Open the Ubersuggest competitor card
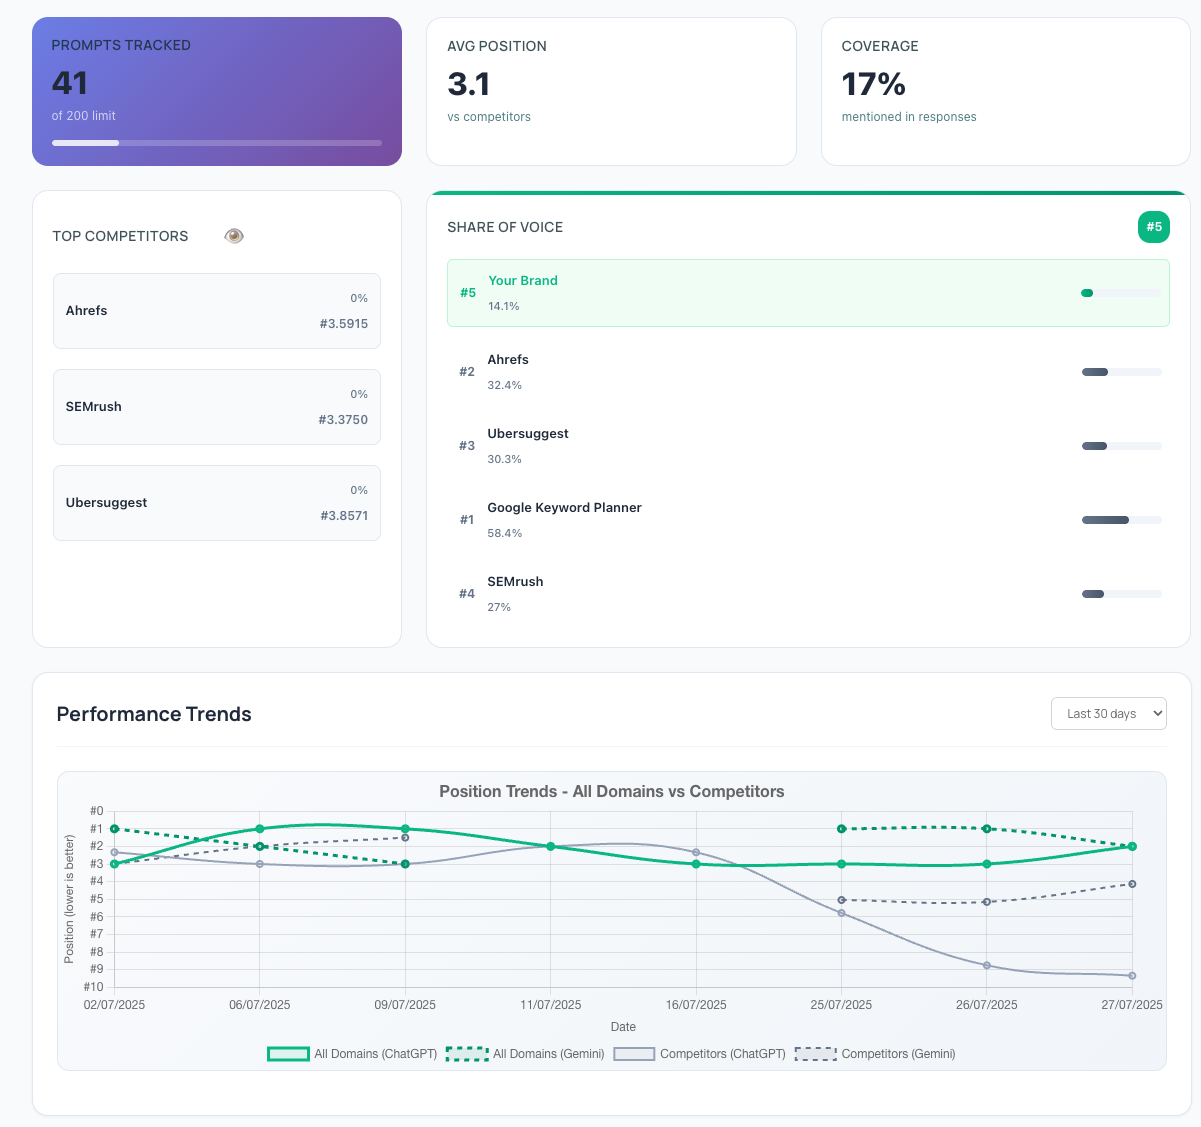1201x1127 pixels. pos(216,503)
